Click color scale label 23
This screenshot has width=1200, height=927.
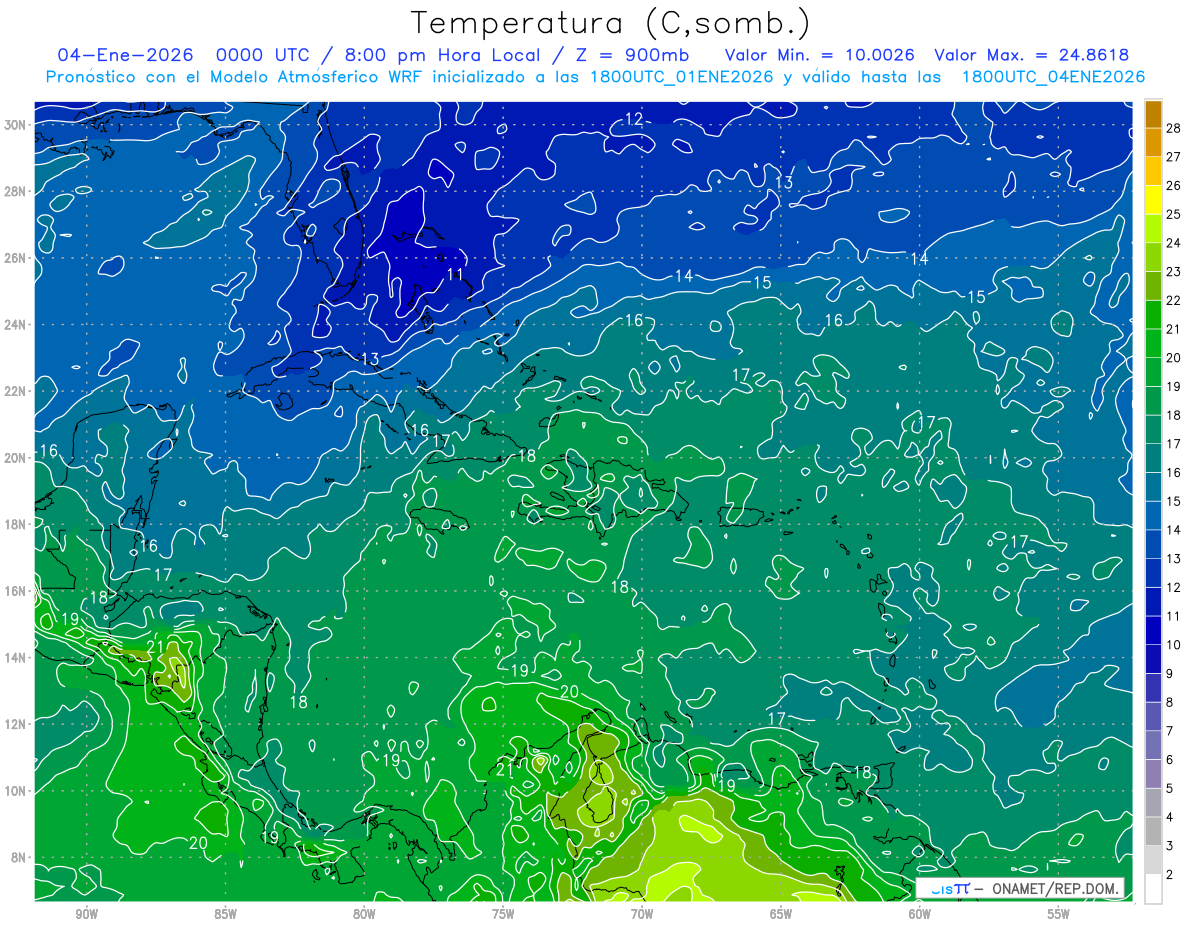(x=1174, y=271)
